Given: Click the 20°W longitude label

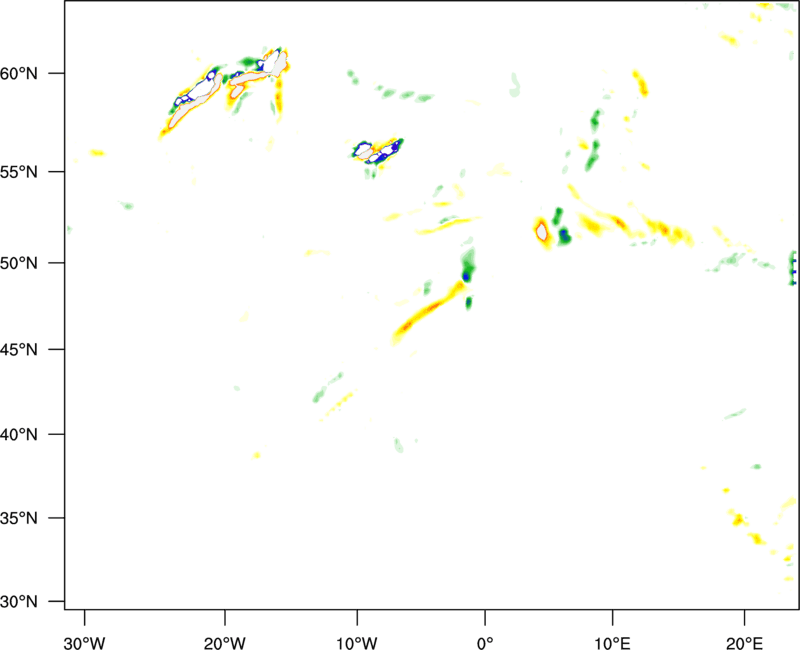Looking at the screenshot, I should (x=225, y=643).
